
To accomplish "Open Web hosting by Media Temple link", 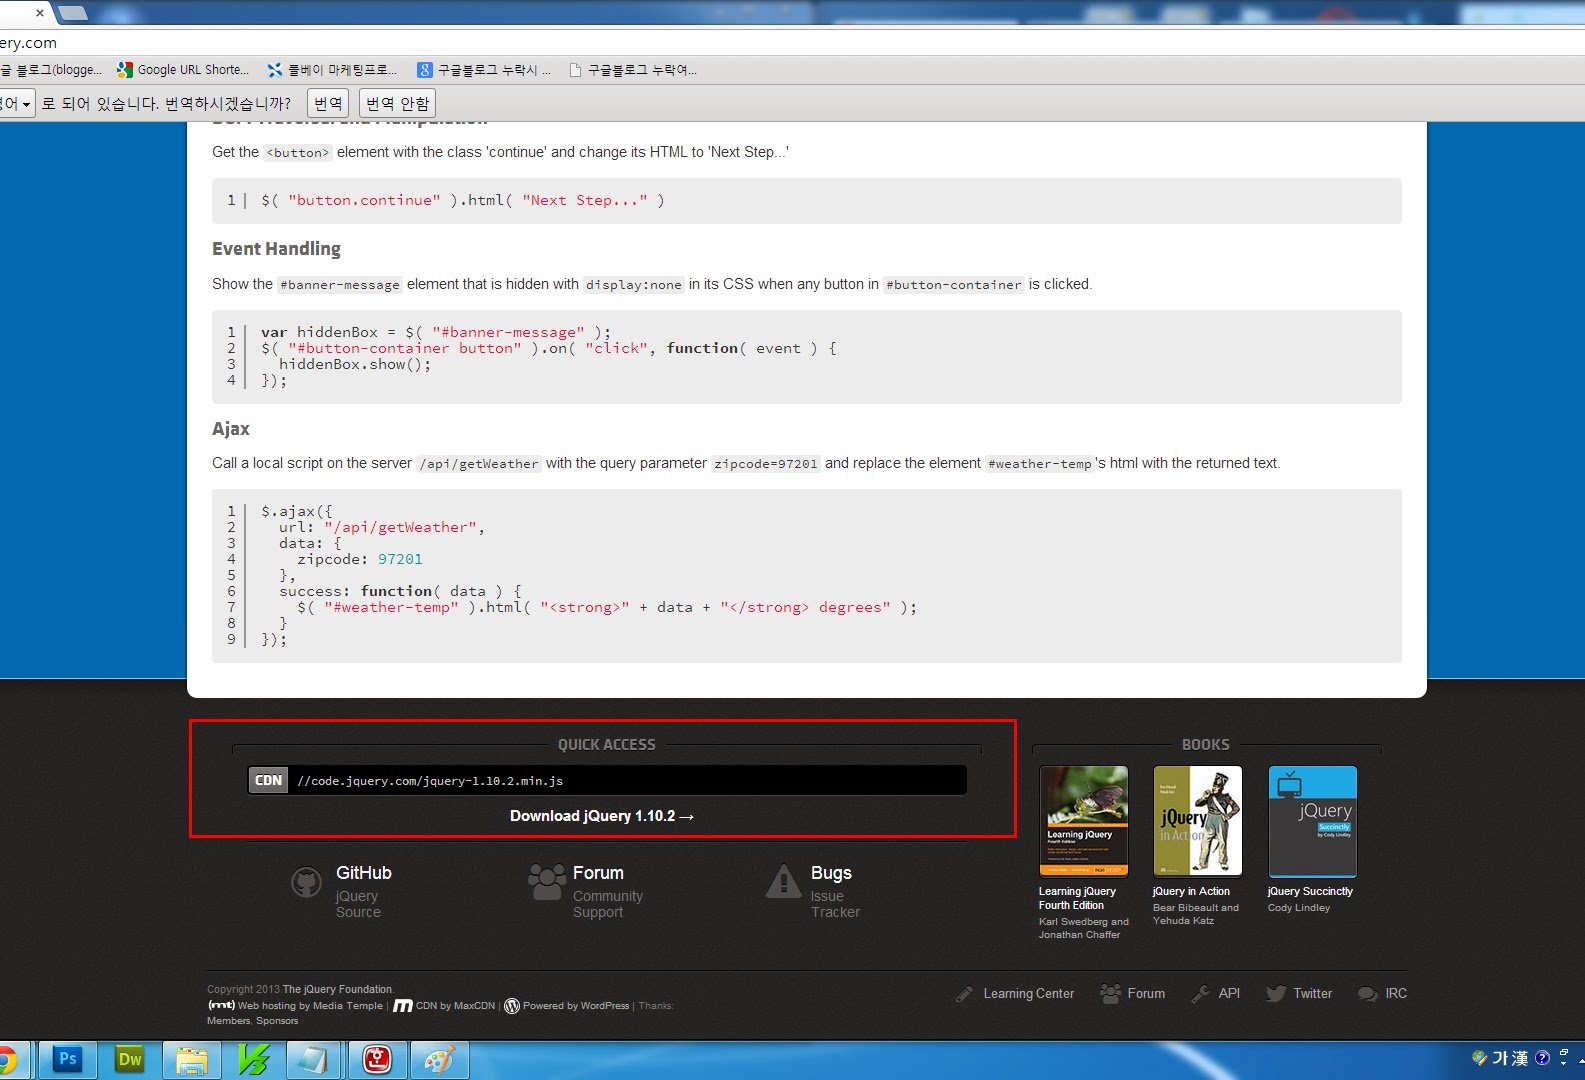I will [310, 1006].
